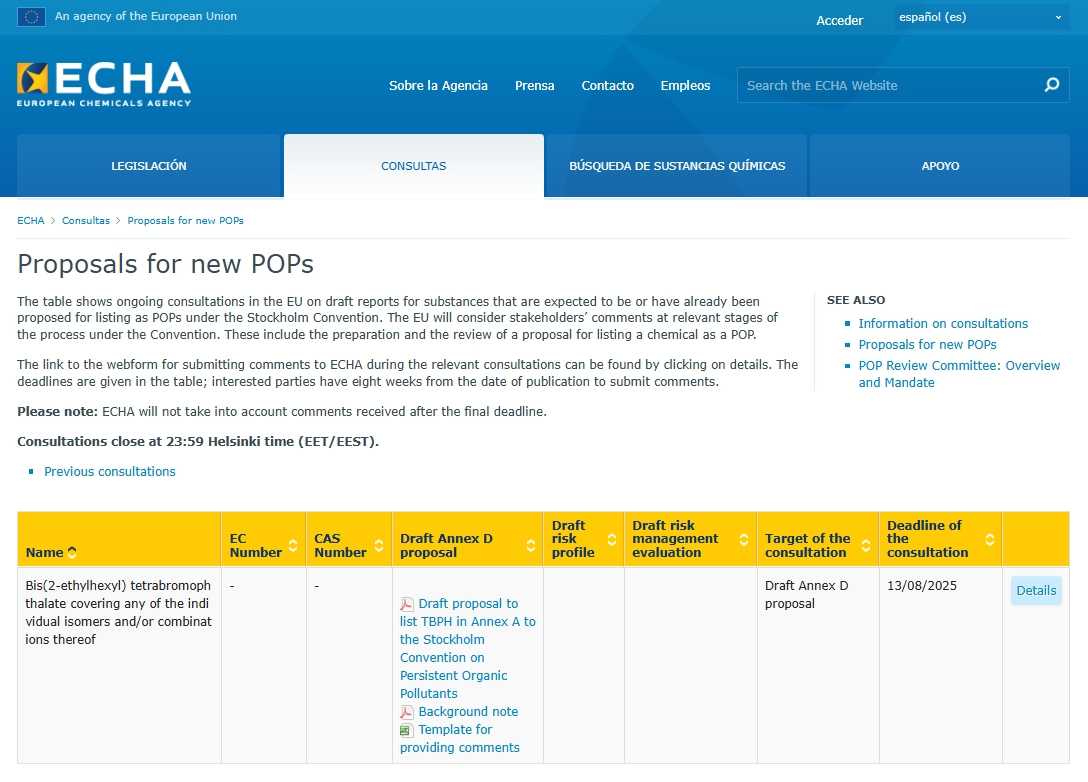
Task: Click PDF icon beside Draft proposal link
Action: [407, 604]
